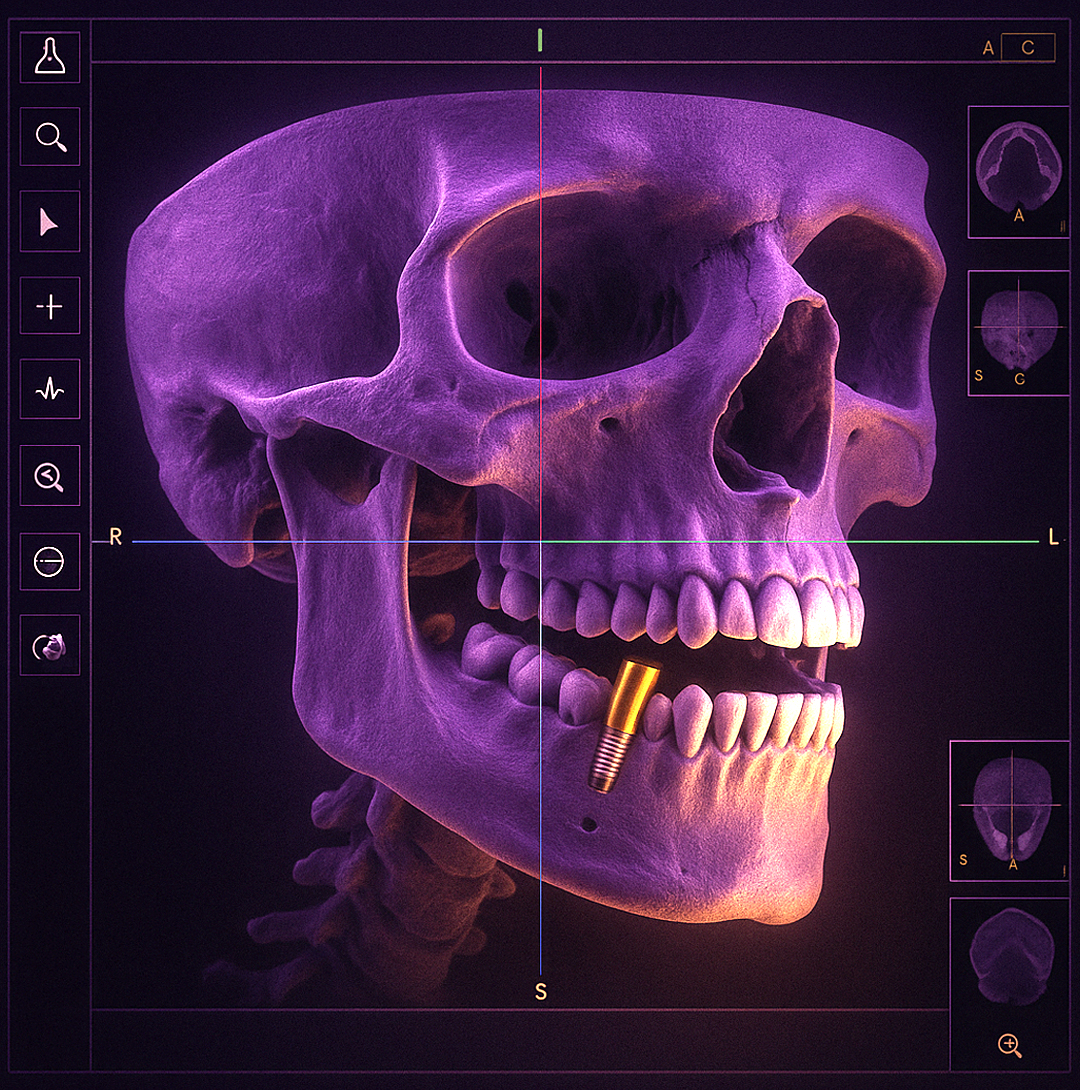Click the green I marker at the top
1080x1090 pixels.
point(540,40)
